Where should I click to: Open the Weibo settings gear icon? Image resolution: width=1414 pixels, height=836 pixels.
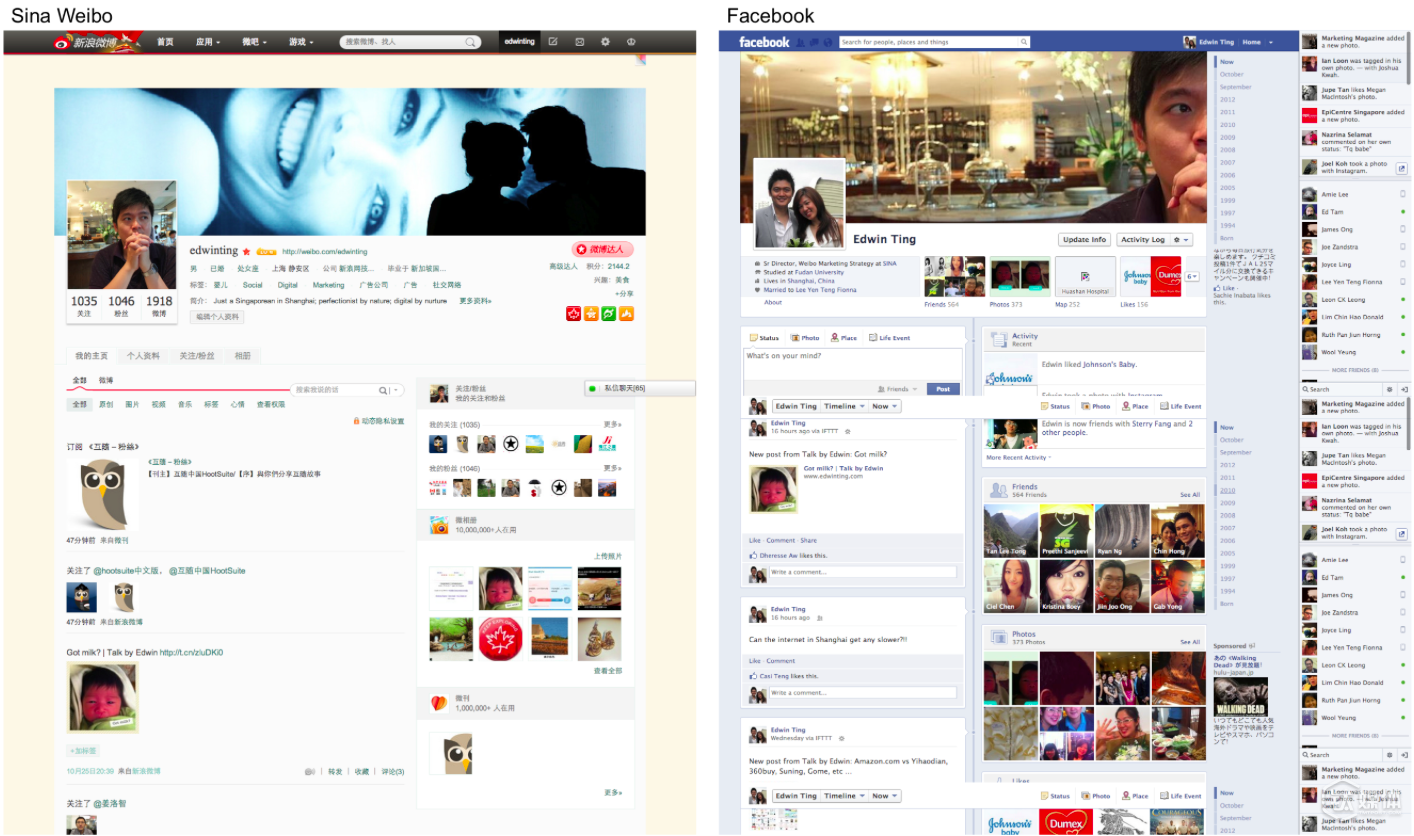605,42
